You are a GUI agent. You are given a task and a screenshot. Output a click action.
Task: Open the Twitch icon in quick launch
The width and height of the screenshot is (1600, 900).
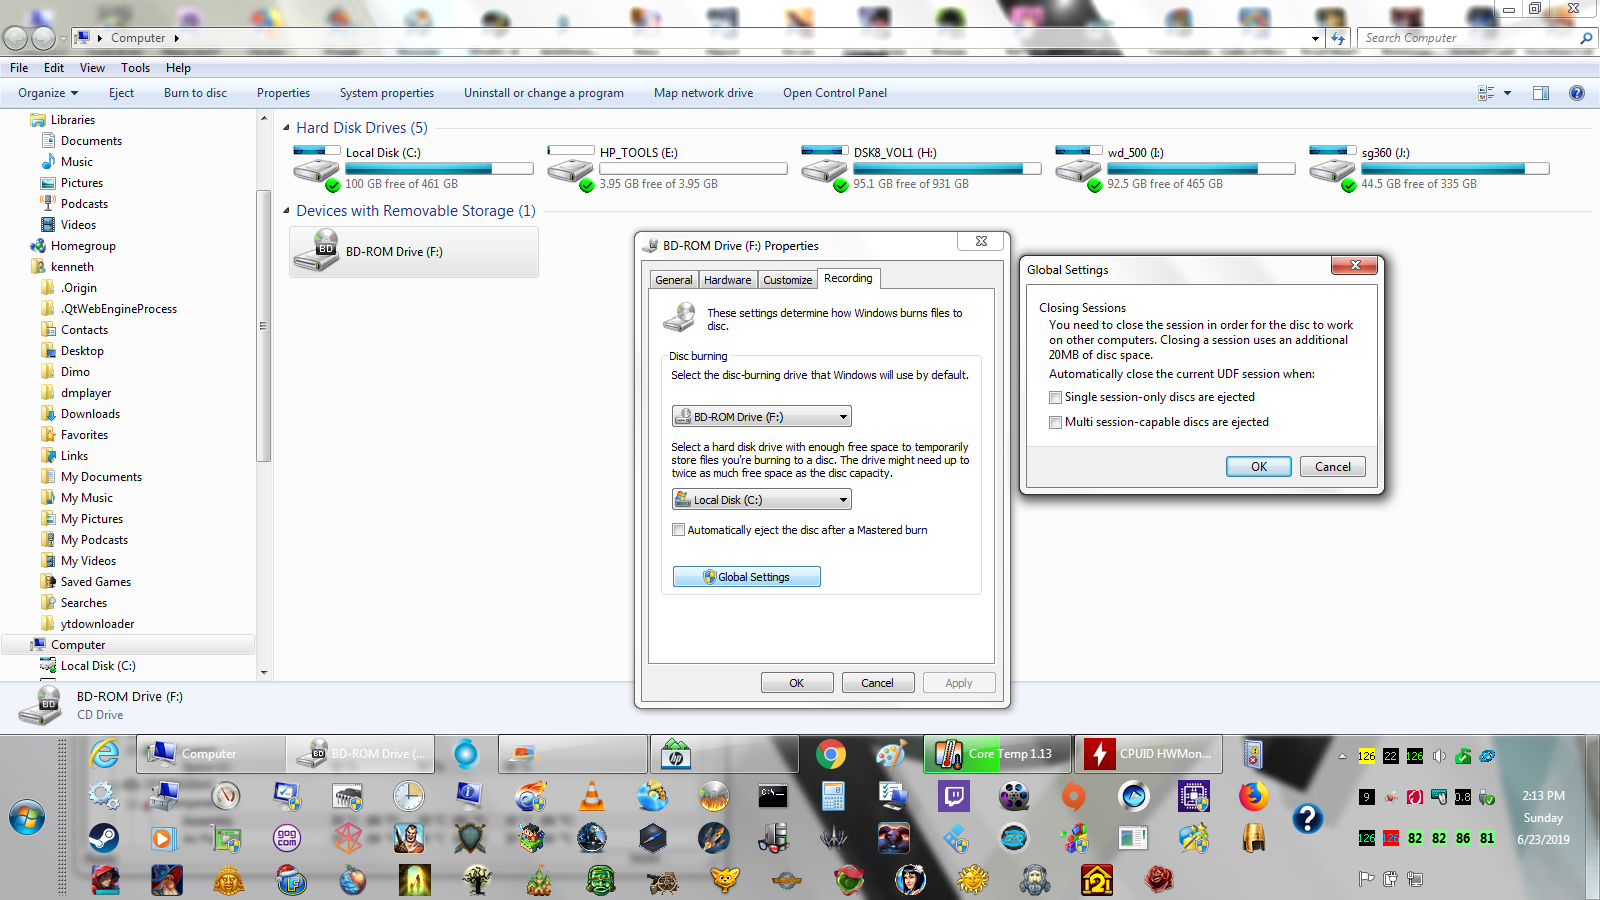pos(954,796)
